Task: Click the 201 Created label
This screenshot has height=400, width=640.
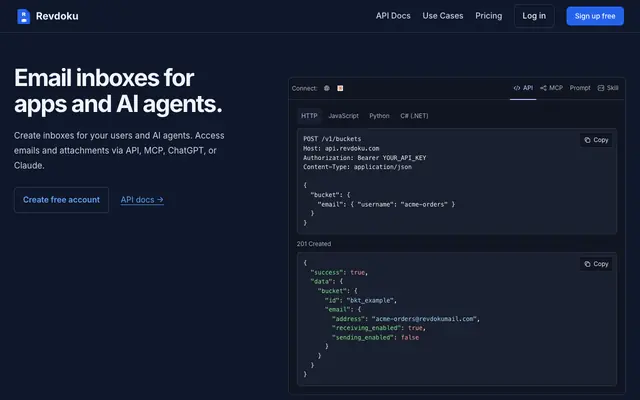Action: 313,244
